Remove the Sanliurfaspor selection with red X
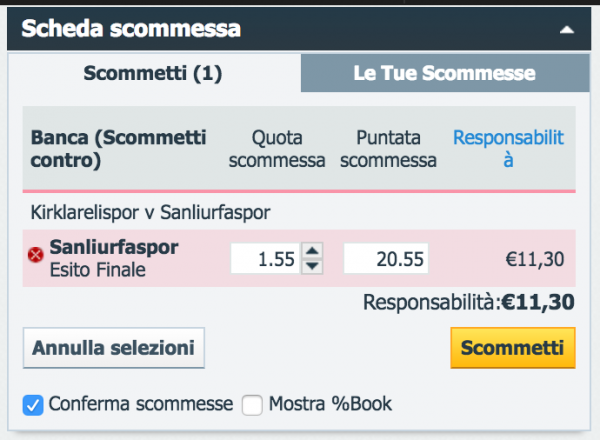The image size is (600, 440). pyautogui.click(x=36, y=254)
